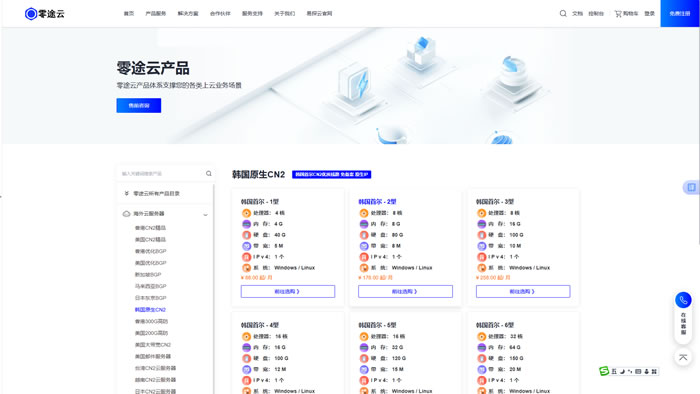Select 美国邮件服务器 in sidebar
This screenshot has height=394, width=700.
[153, 356]
